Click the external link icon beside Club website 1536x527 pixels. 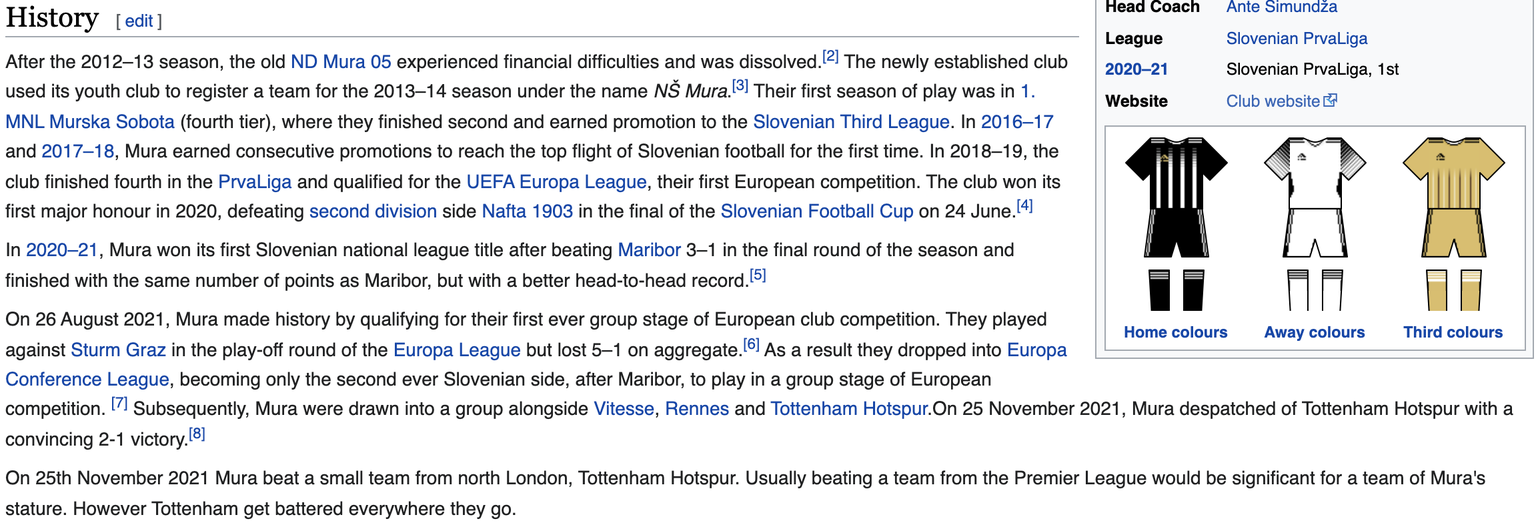1330,100
